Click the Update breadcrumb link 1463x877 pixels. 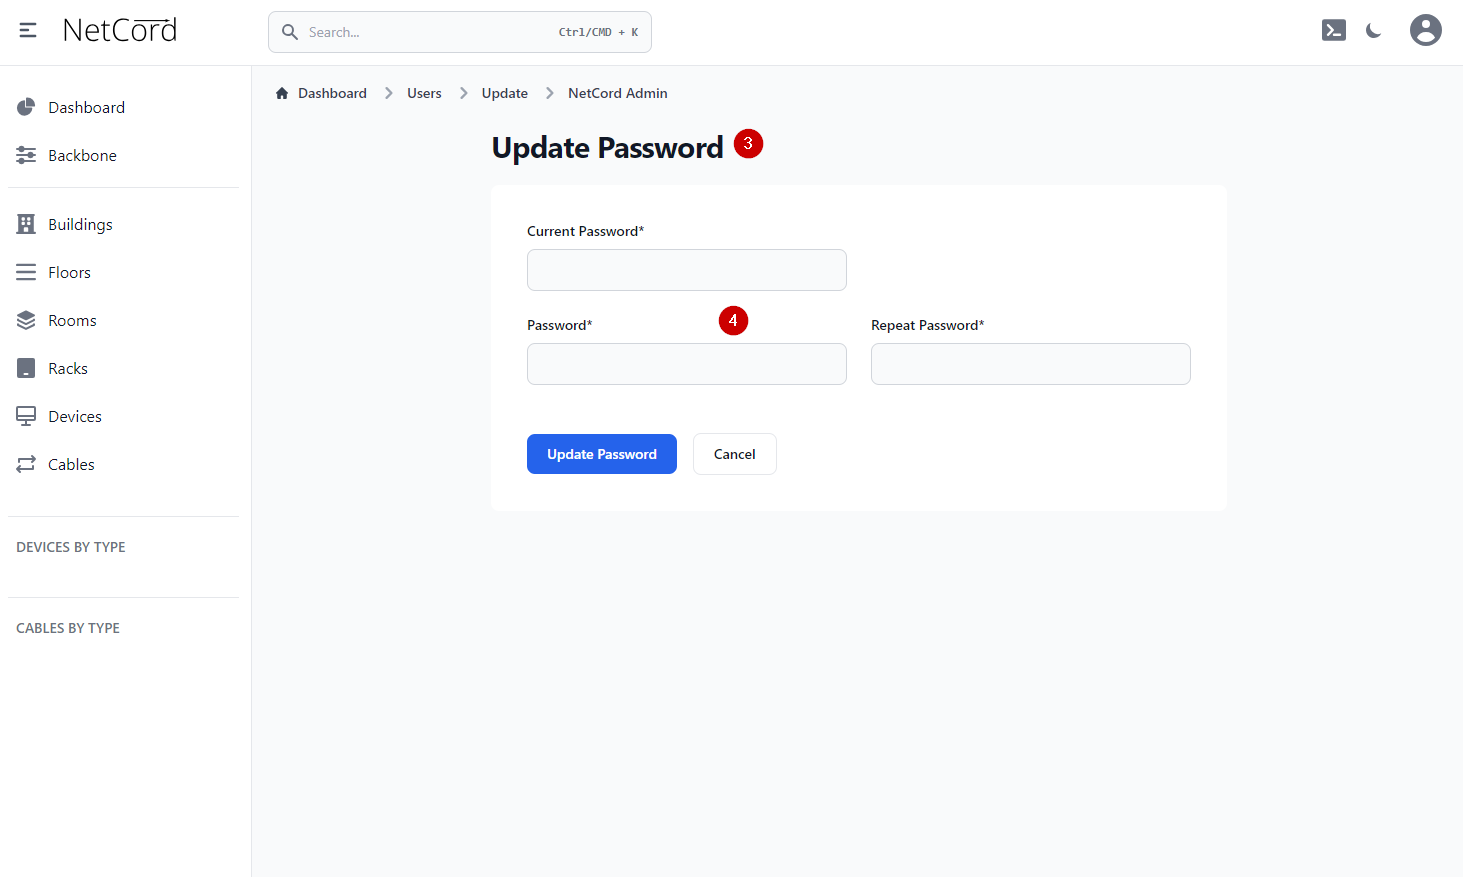tap(504, 93)
